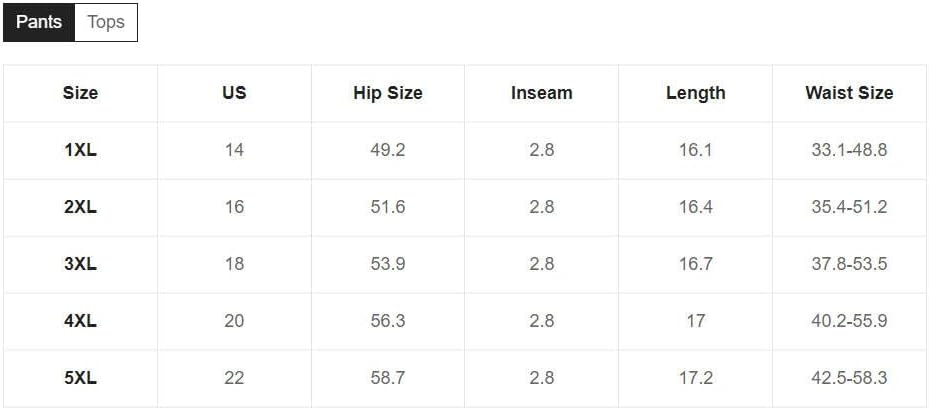Viewport: 929px width, 410px height.
Task: Click the hip size 51.6 cell
Action: [x=388, y=207]
